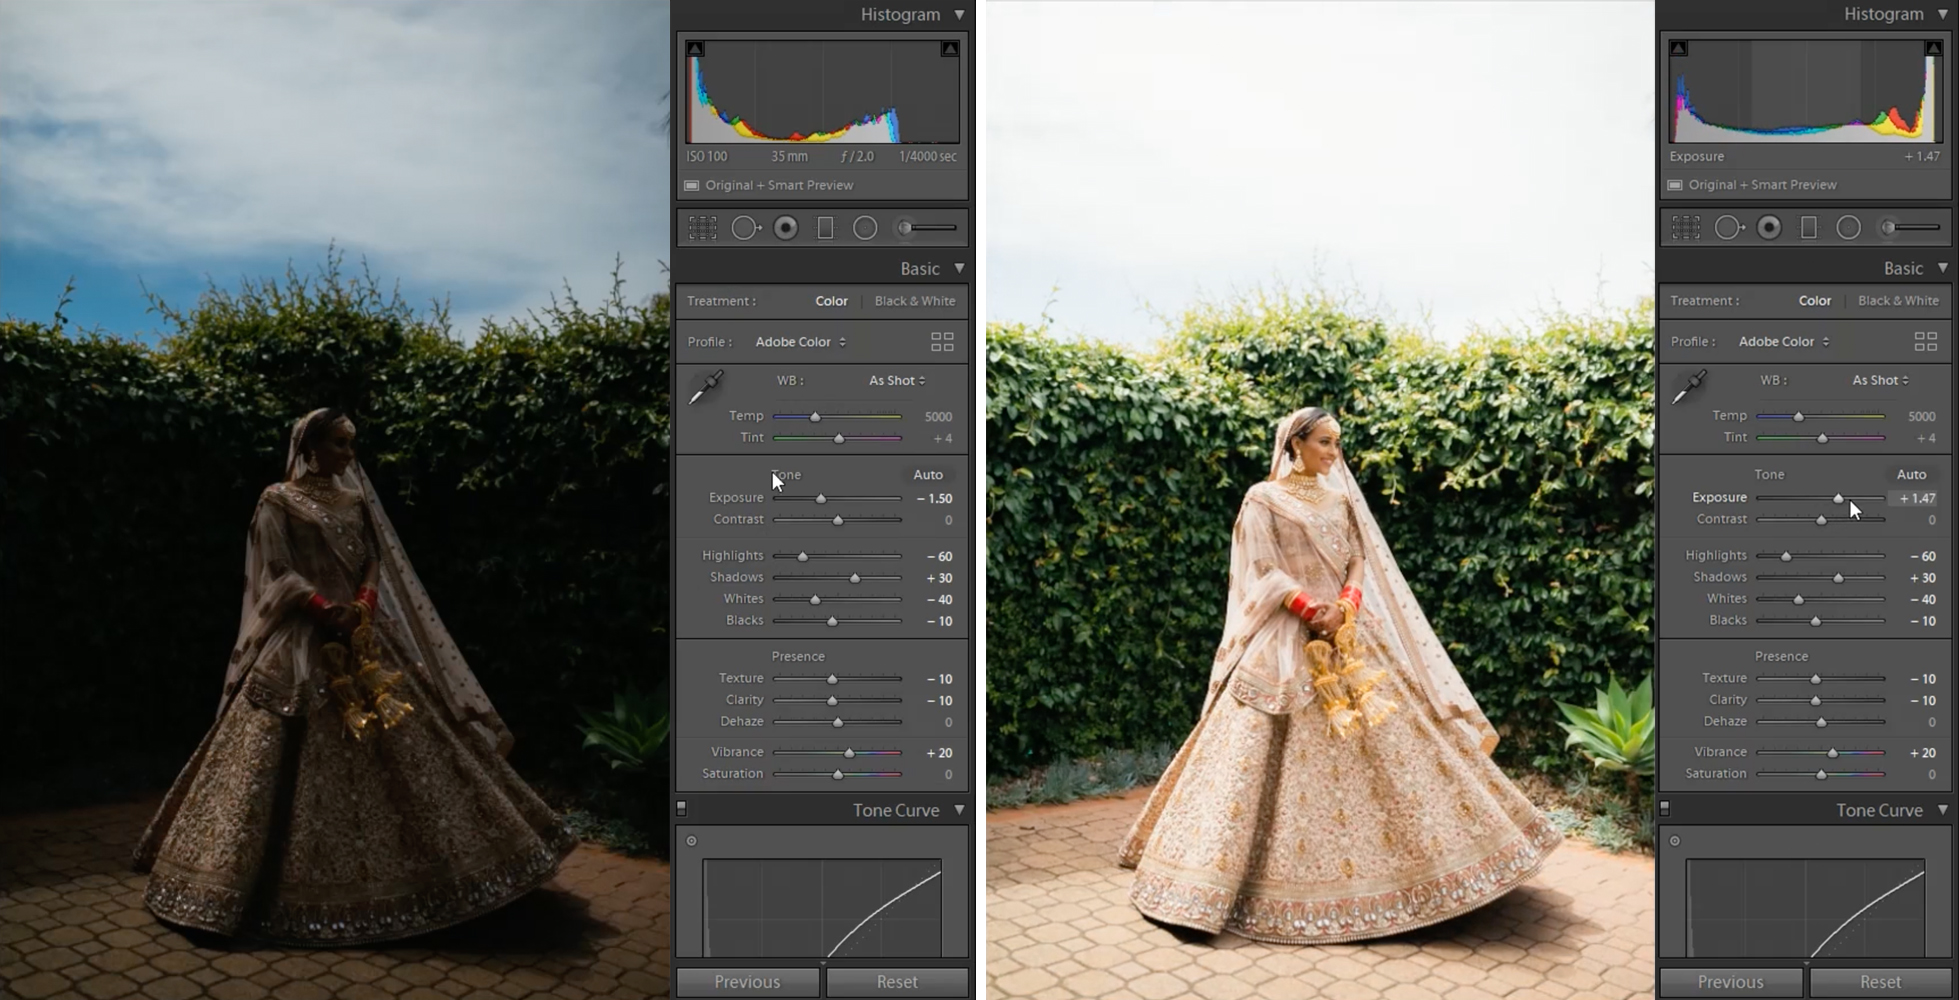The height and width of the screenshot is (1000, 1959).
Task: Select Graduated Filter tool in left panel
Action: point(825,228)
